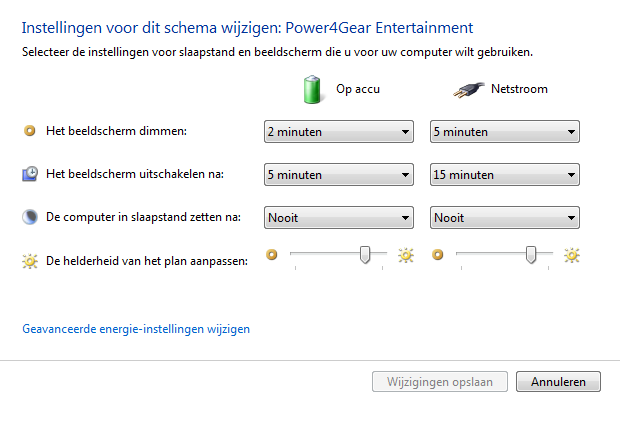Click the dim display icon
This screenshot has height=422, width=620.
coord(29,131)
